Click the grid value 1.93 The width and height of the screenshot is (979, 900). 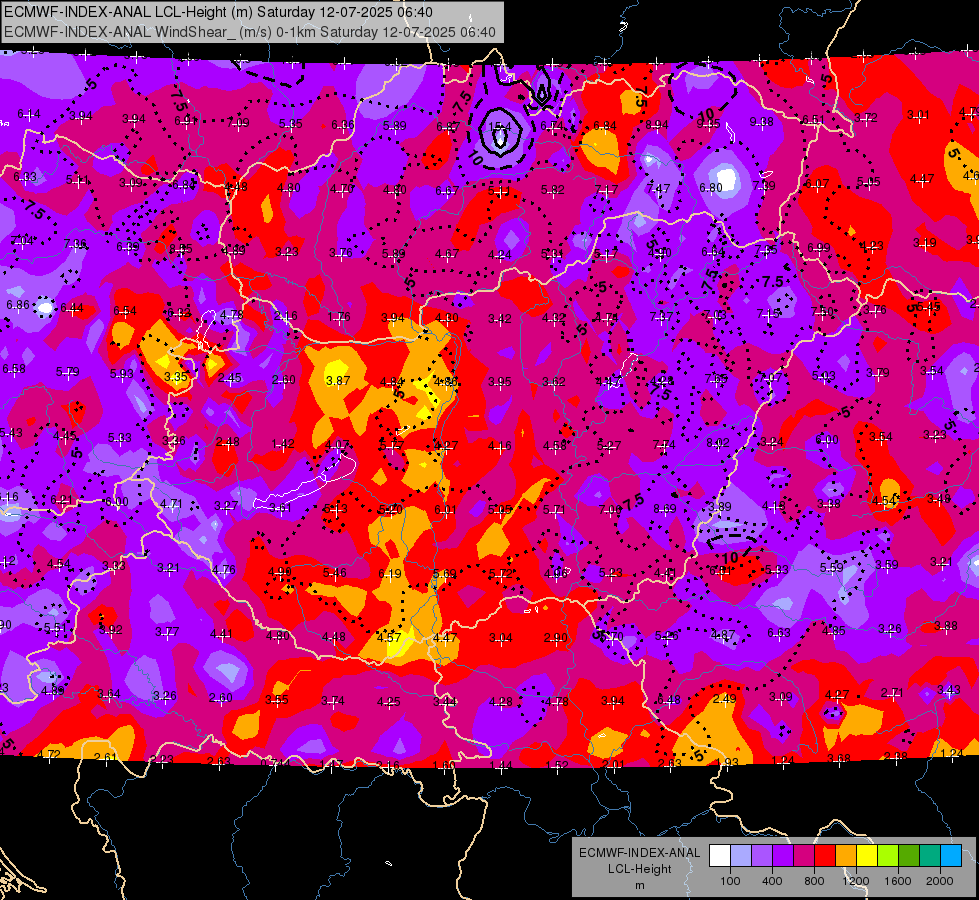pyautogui.click(x=727, y=762)
